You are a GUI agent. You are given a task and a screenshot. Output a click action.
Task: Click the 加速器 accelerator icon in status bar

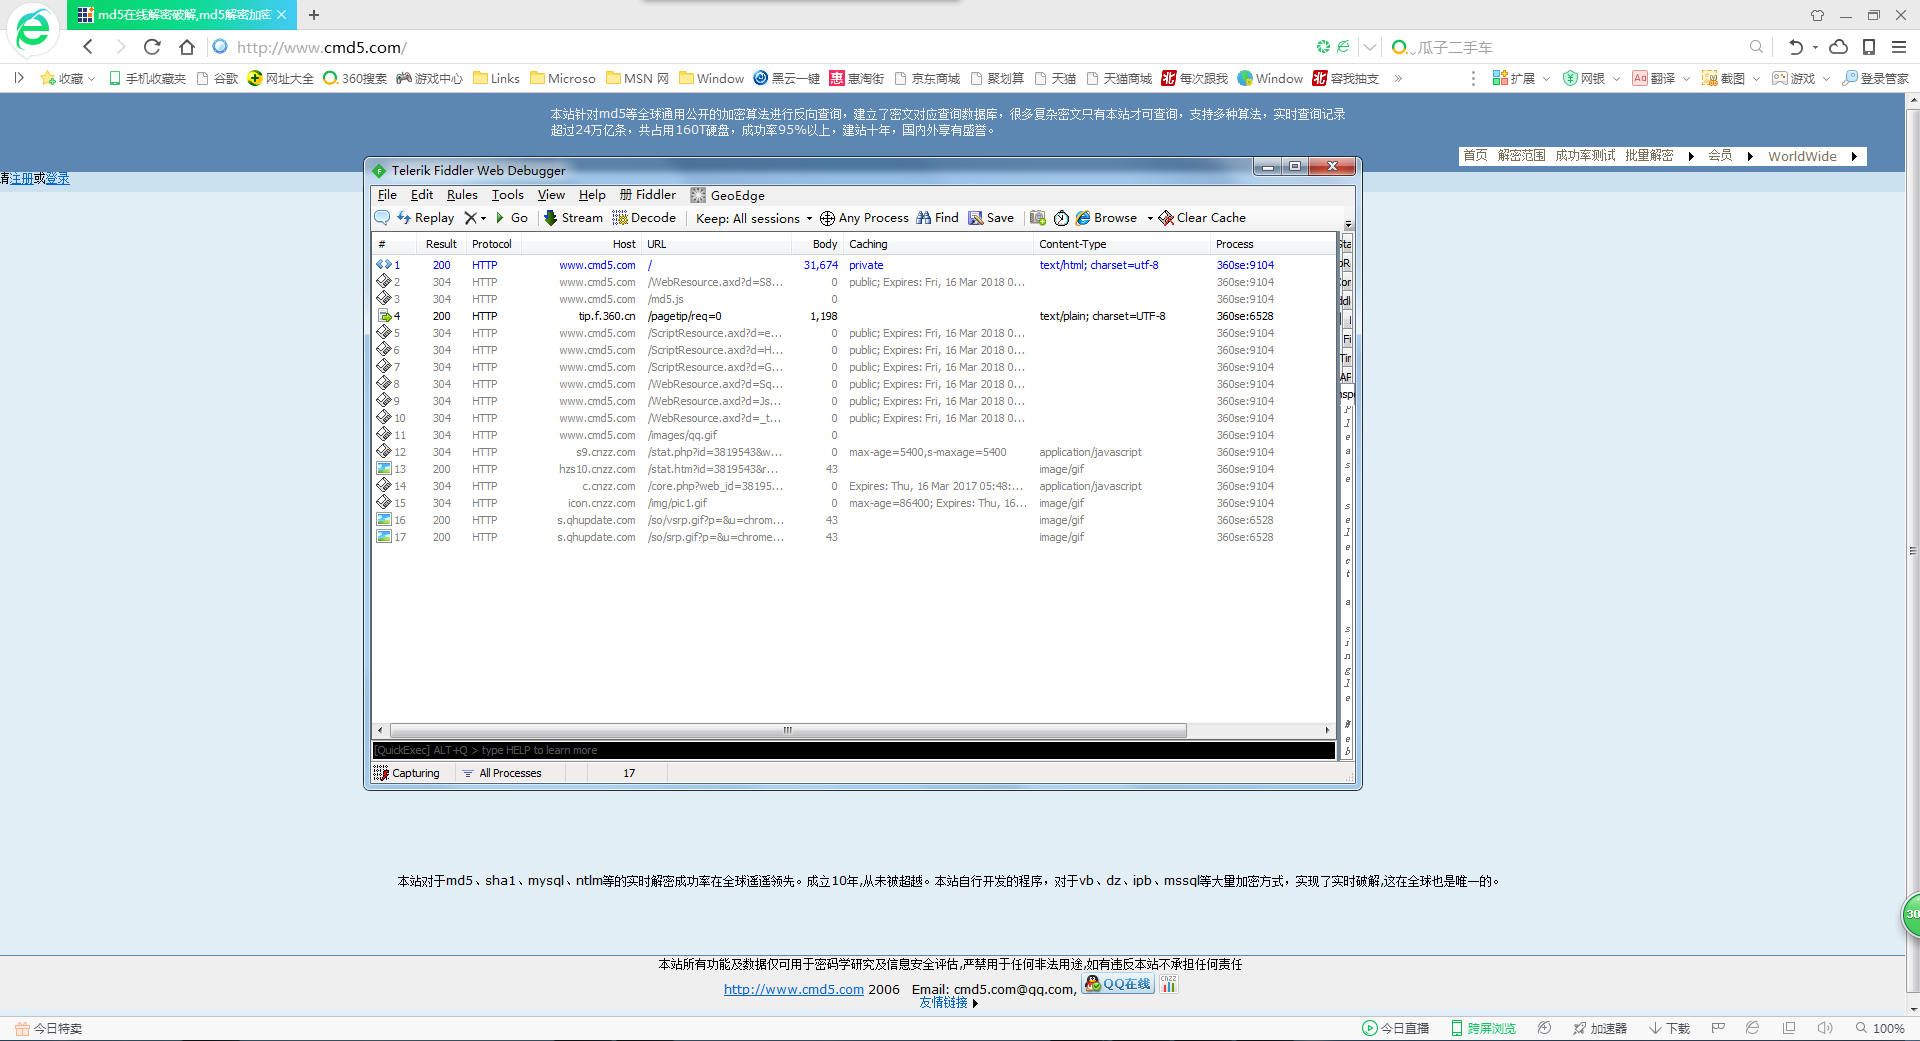(x=1599, y=1028)
